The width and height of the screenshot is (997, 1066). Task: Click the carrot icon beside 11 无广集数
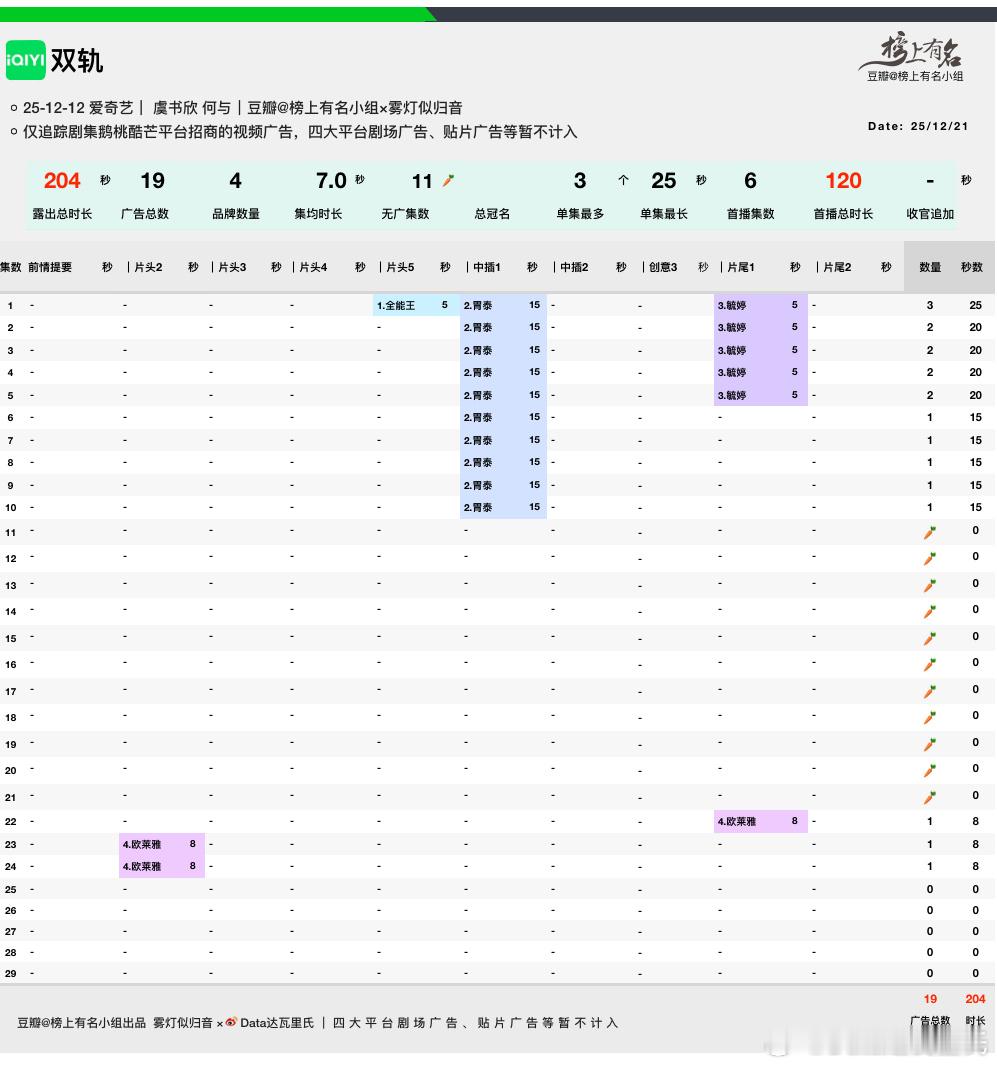click(x=449, y=180)
